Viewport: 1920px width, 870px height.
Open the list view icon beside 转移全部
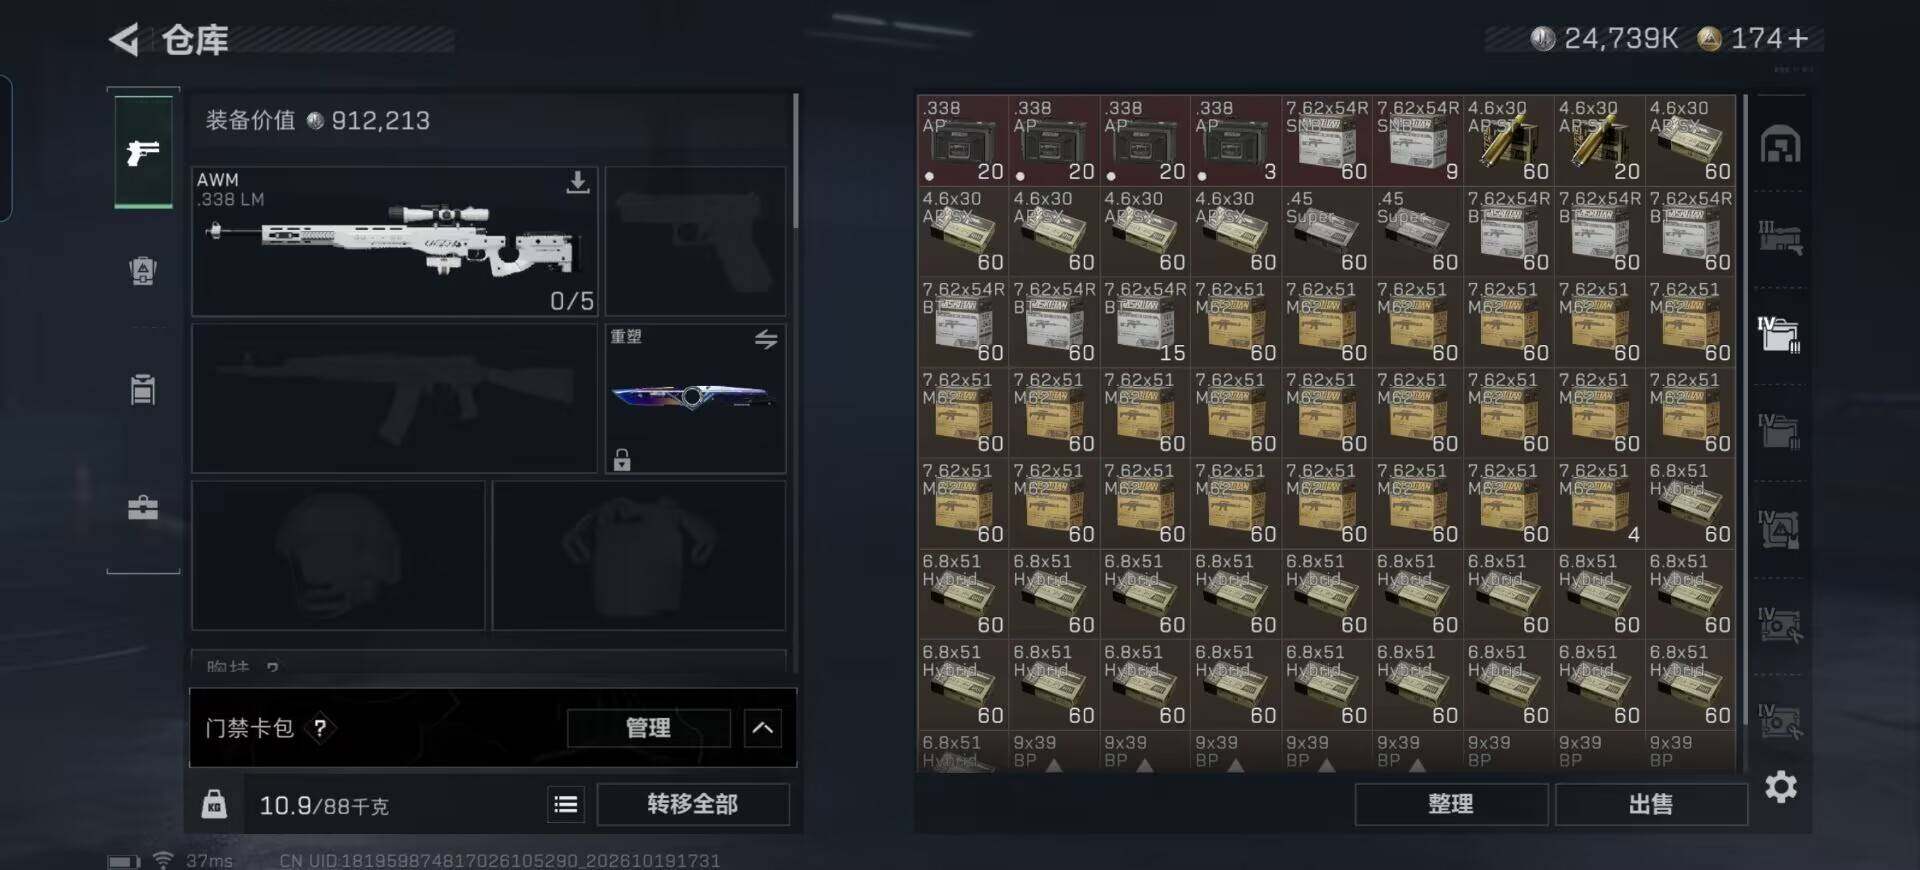pyautogui.click(x=566, y=804)
